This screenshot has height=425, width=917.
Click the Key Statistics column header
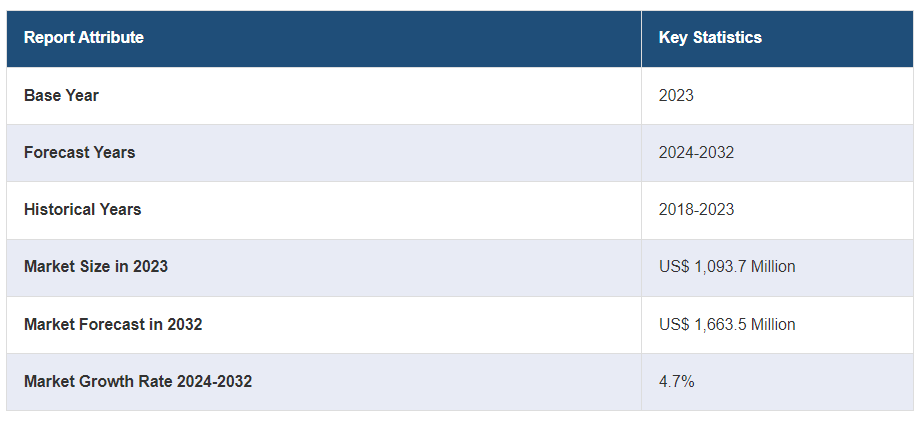tap(710, 38)
